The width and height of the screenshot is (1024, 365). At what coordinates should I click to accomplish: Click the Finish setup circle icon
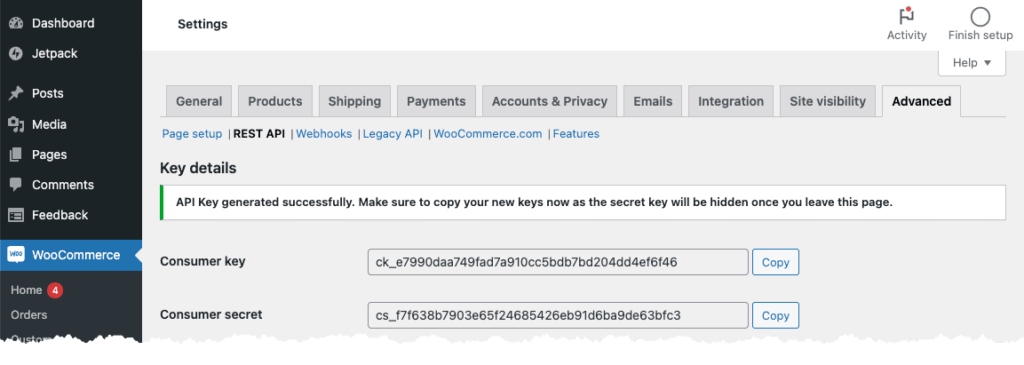(x=980, y=16)
